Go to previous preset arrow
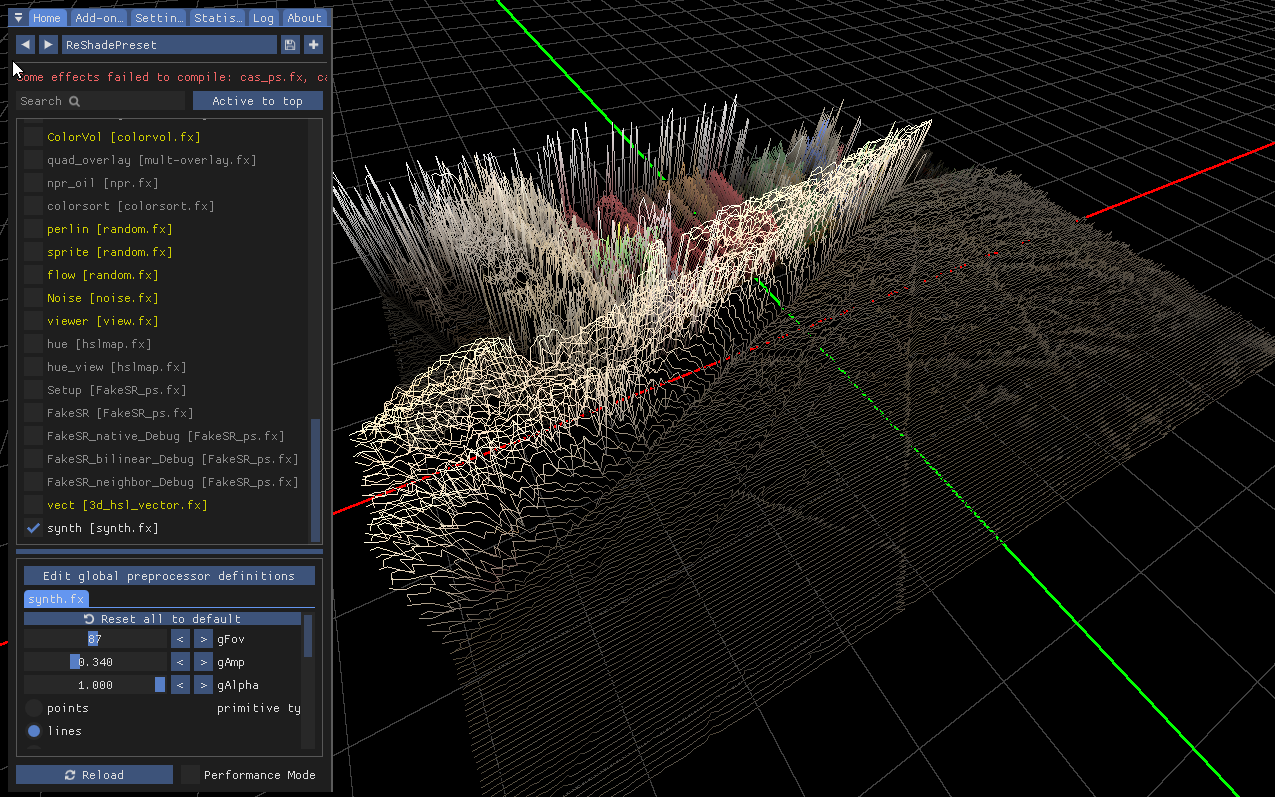Viewport: 1275px width, 797px height. tap(25, 45)
